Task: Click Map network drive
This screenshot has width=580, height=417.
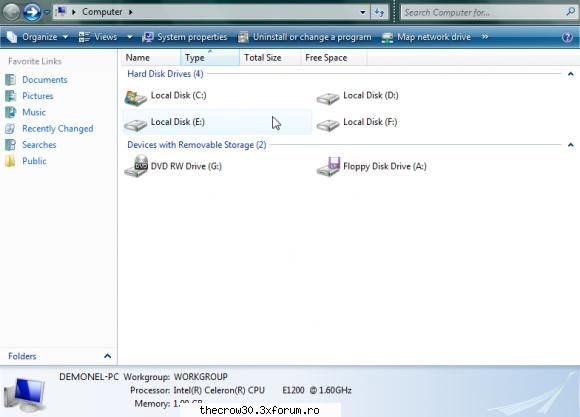Action: click(x=426, y=37)
